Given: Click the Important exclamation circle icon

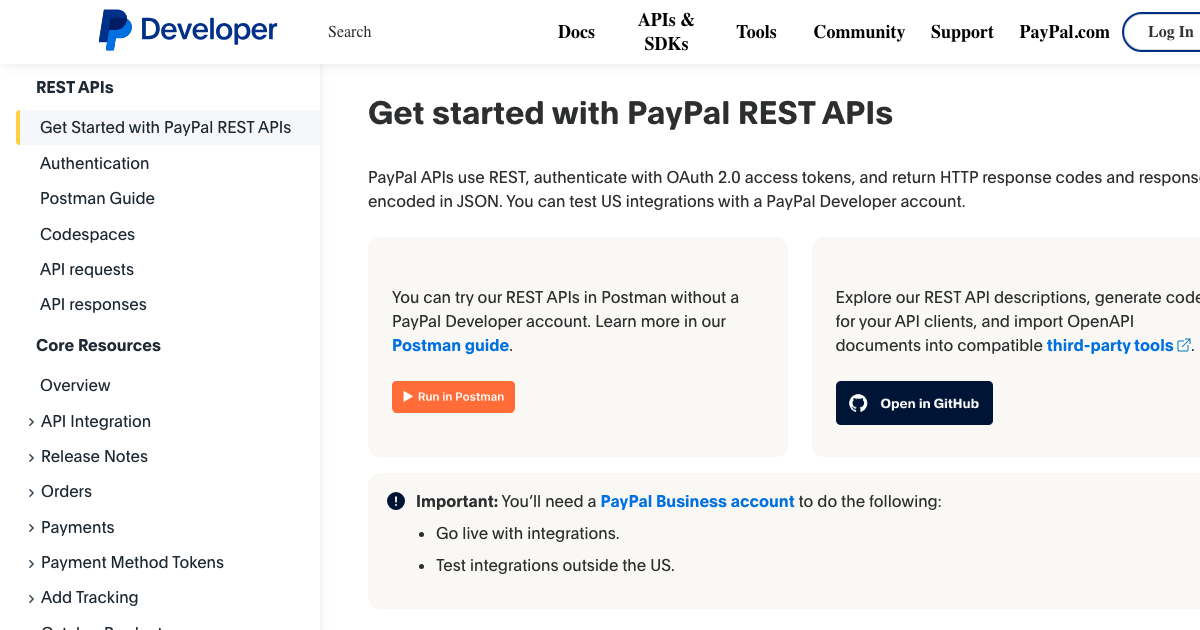Looking at the screenshot, I should 396,500.
